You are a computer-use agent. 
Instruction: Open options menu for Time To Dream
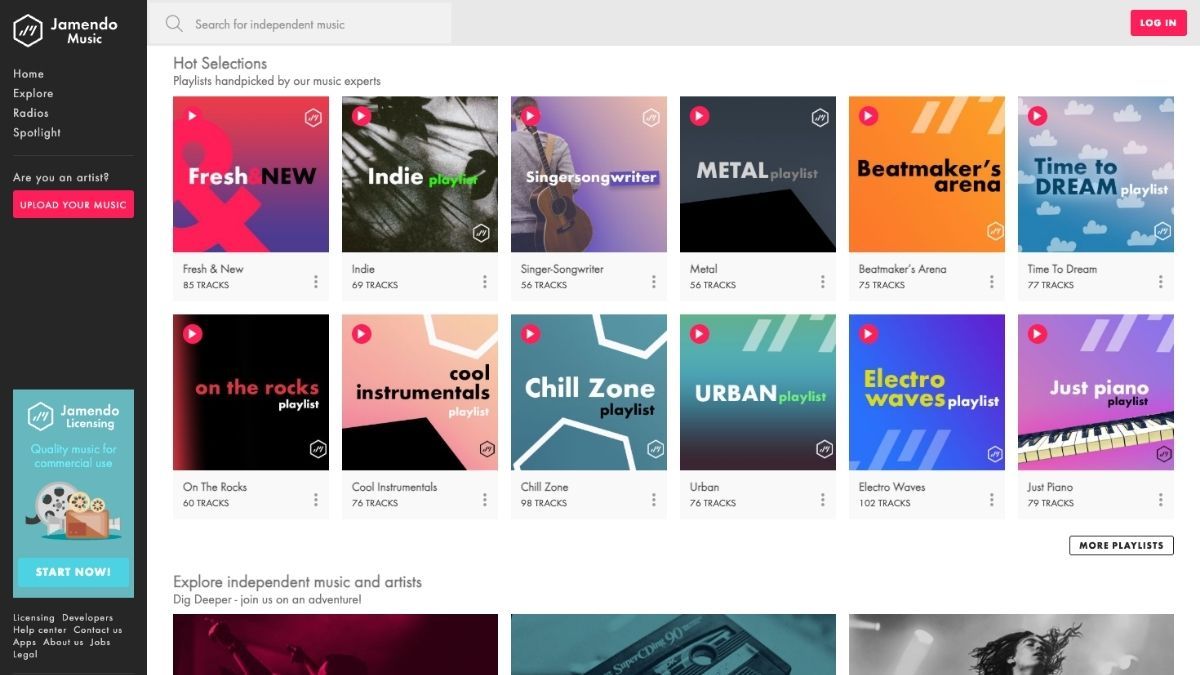pyautogui.click(x=1161, y=282)
